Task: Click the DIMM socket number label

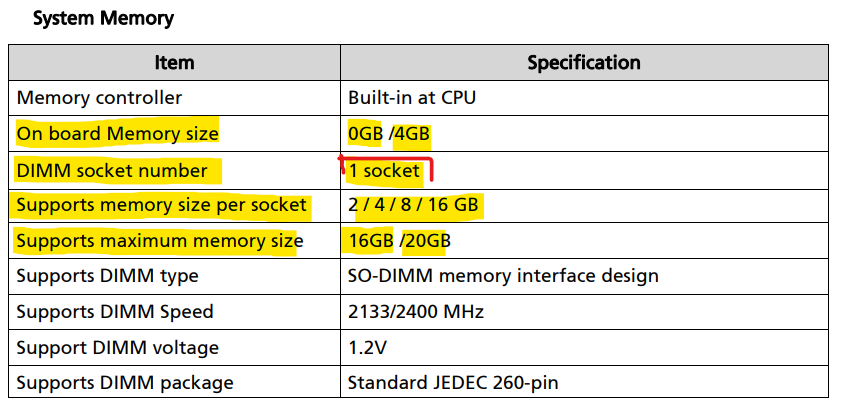Action: 112,171
